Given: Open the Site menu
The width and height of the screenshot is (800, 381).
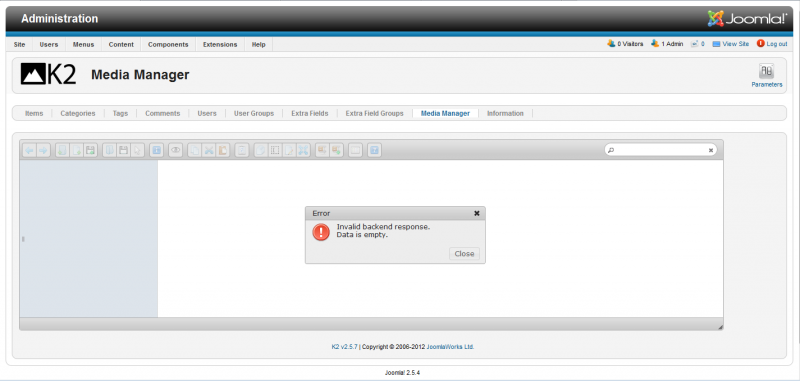Looking at the screenshot, I should coord(19,44).
